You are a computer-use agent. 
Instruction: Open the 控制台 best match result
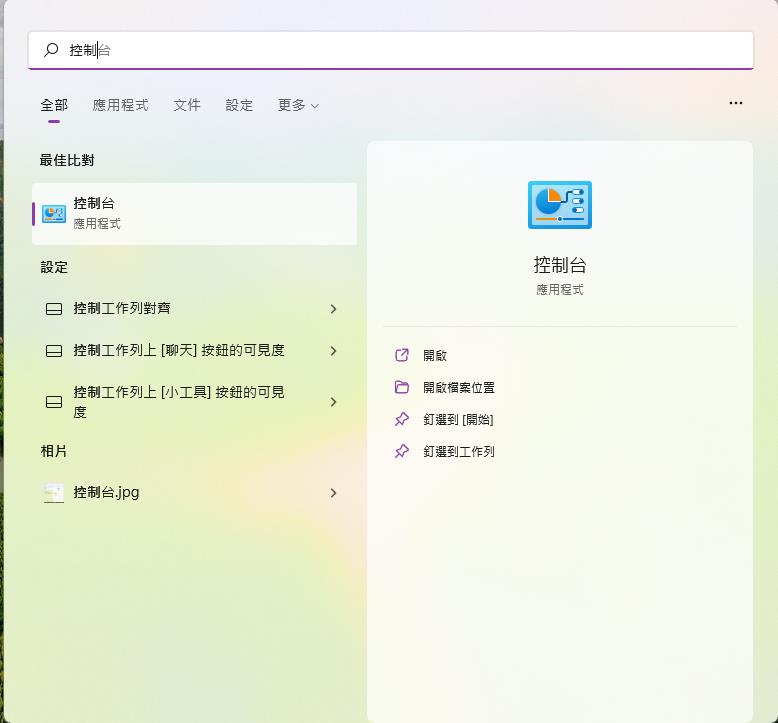(x=194, y=214)
